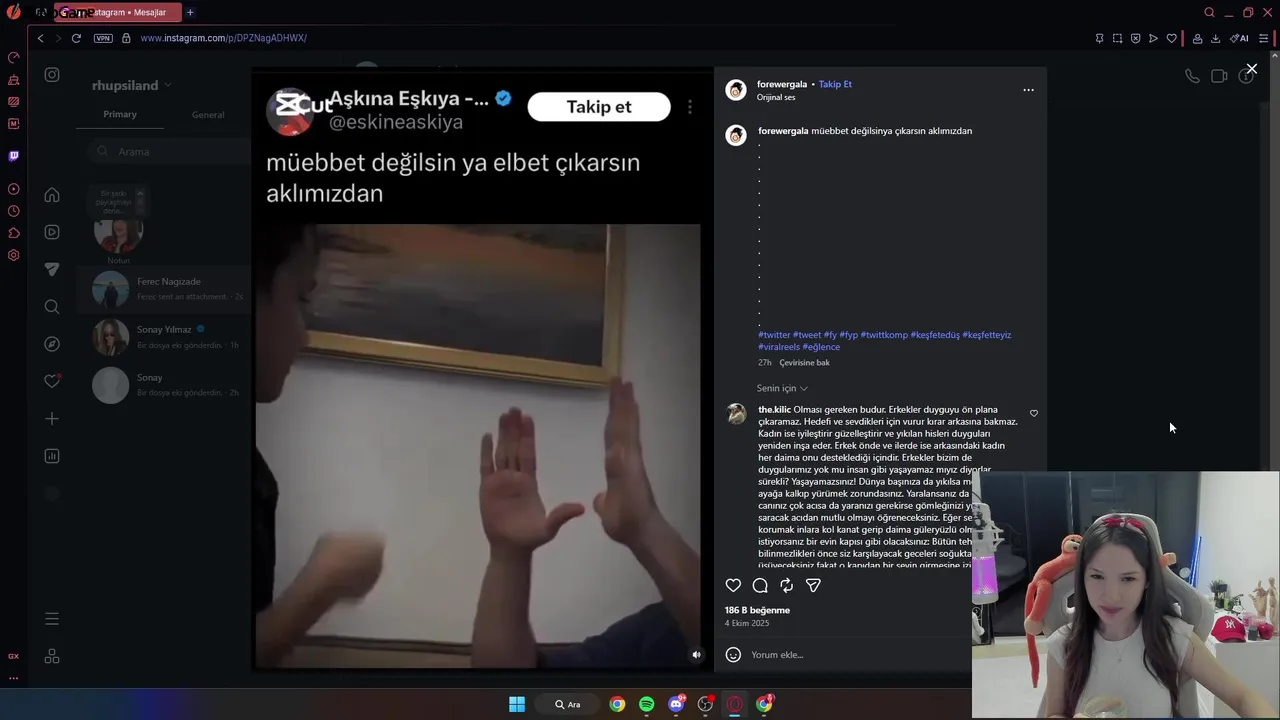Screen dimensions: 1280x720
Task: Open Messages icon in Instagram sidebar
Action: click(x=52, y=269)
